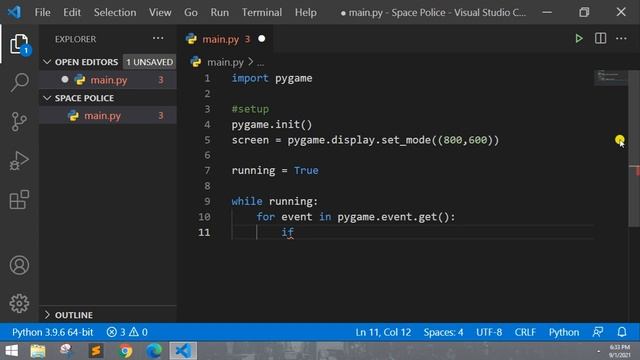Collapse the Space Police folder section
Viewport: 640px width, 360px height.
pos(47,98)
